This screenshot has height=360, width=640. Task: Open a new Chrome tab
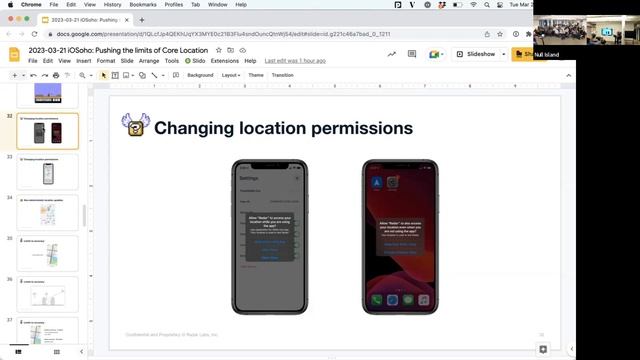click(142, 20)
